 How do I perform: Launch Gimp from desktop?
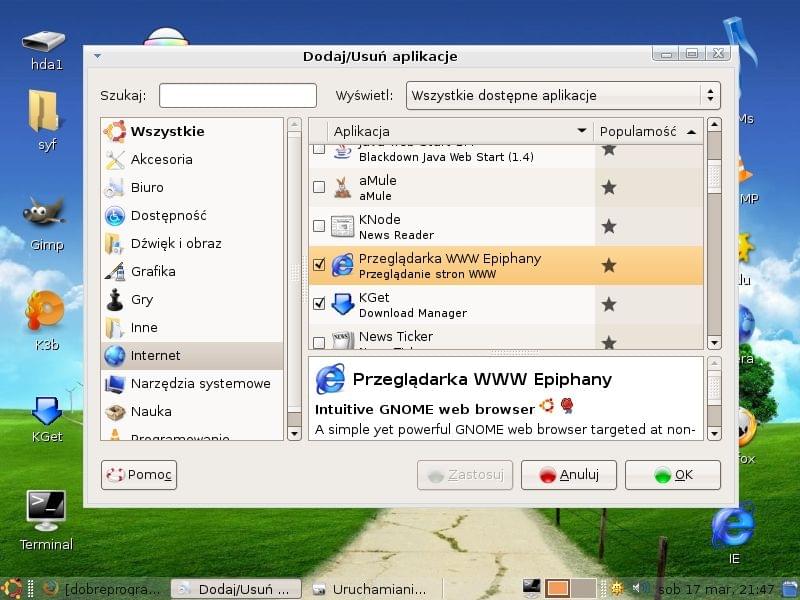click(x=46, y=224)
